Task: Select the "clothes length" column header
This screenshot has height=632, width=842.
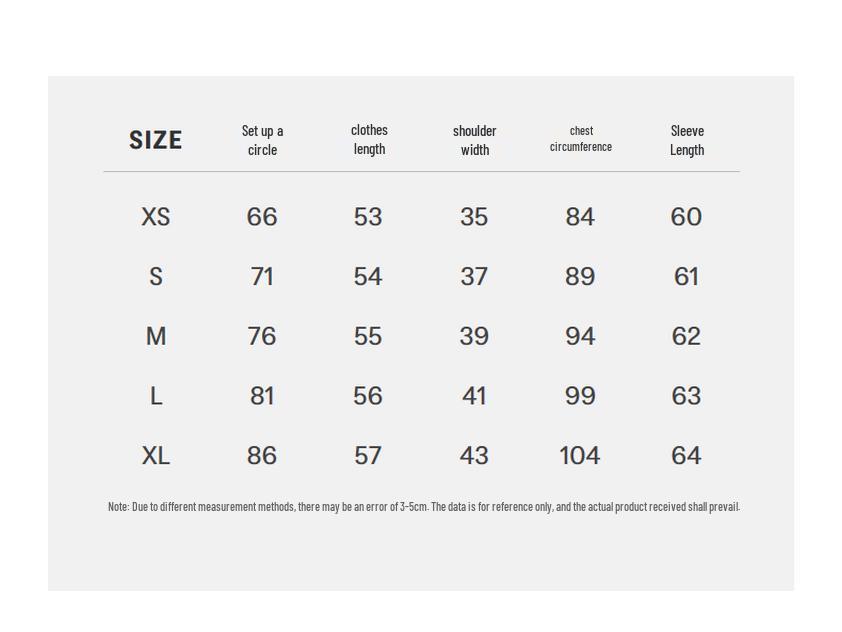Action: pos(369,139)
